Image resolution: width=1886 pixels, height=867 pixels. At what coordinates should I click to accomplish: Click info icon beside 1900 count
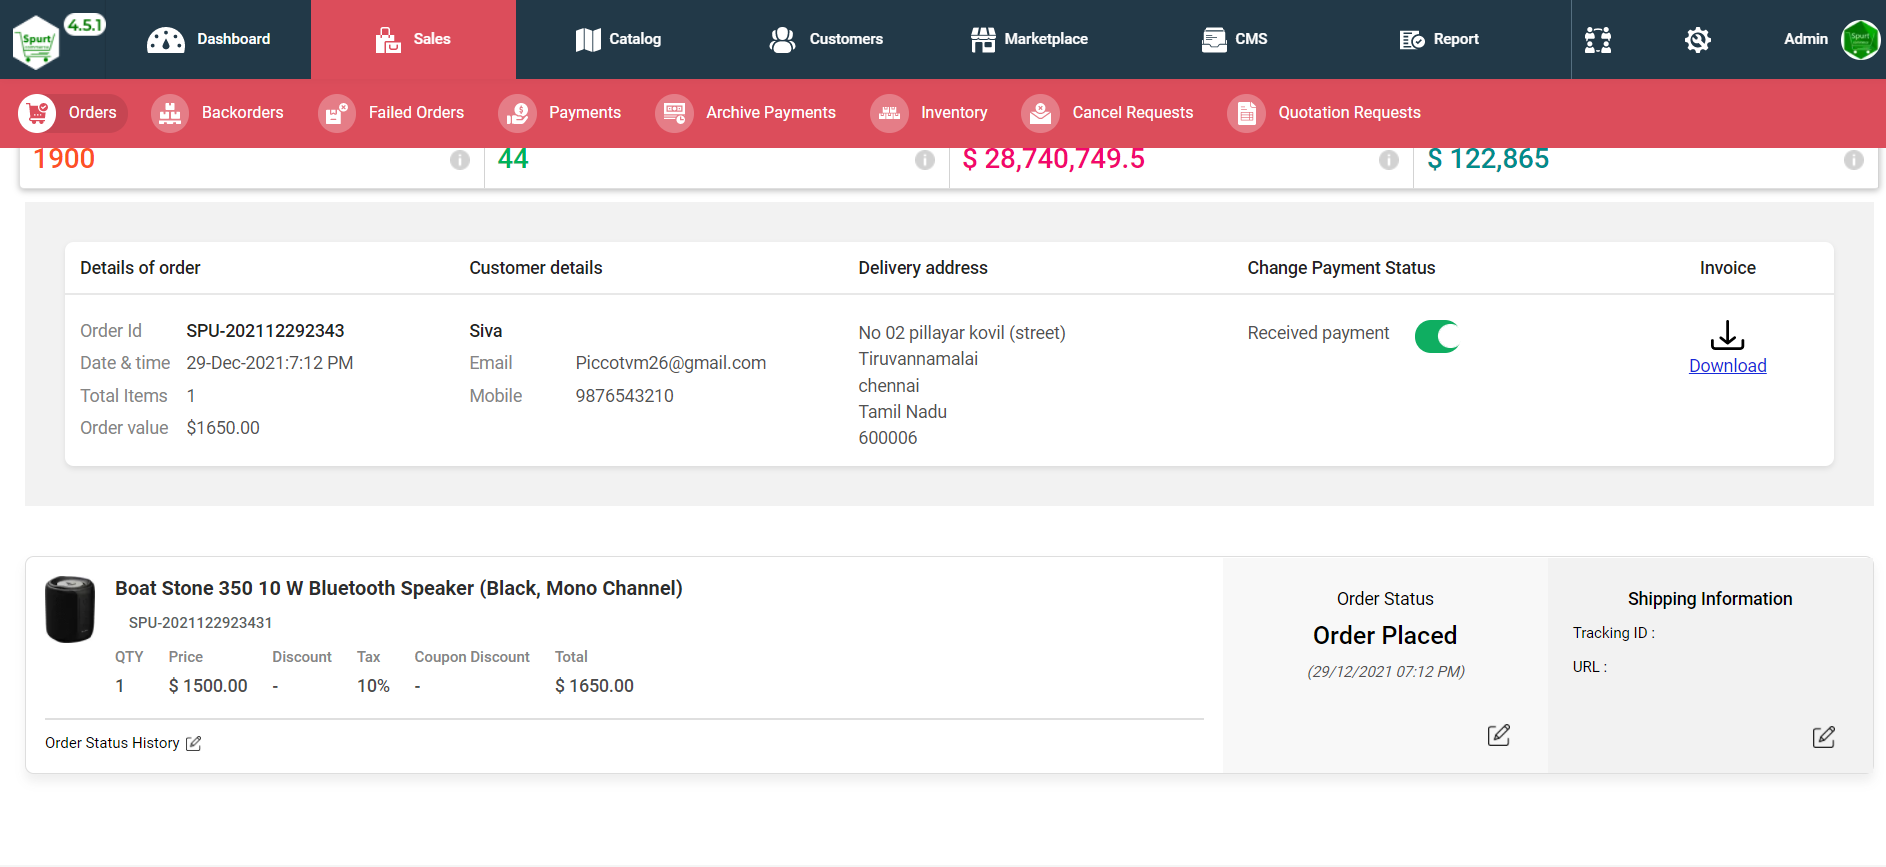[x=460, y=160]
